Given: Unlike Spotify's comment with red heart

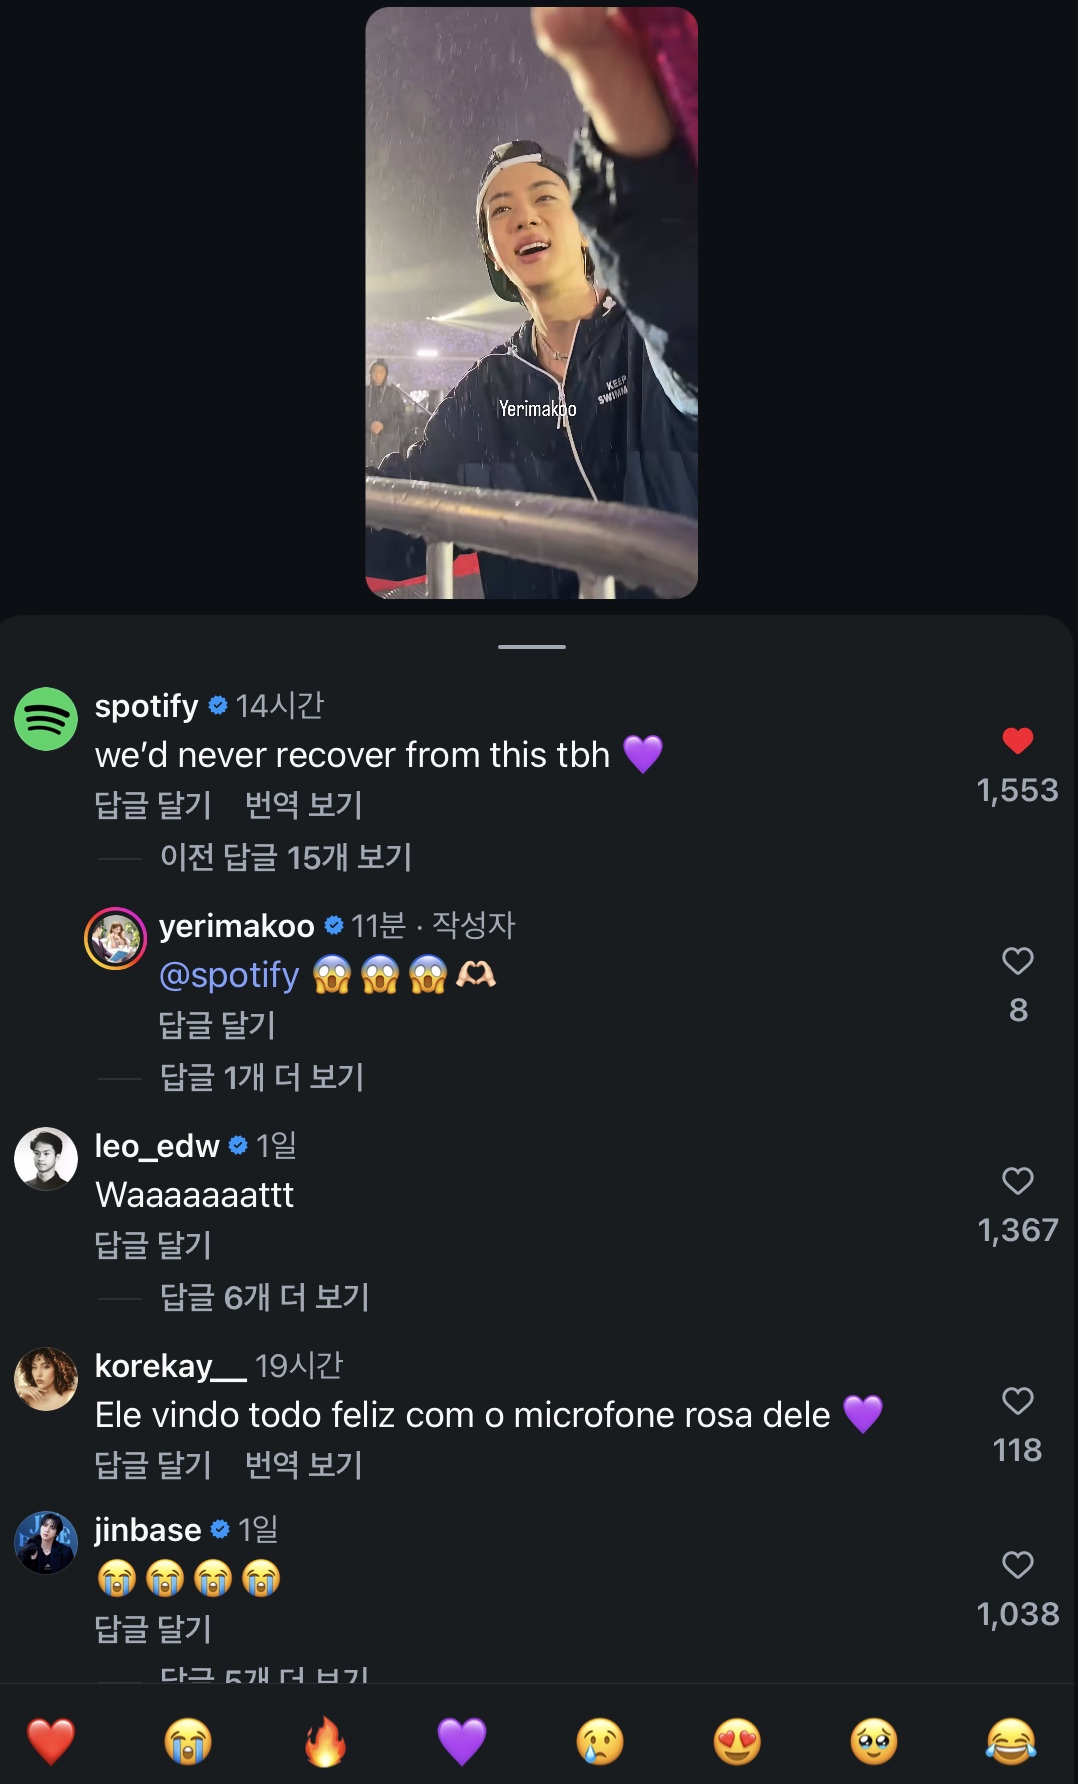Looking at the screenshot, I should click(x=1017, y=741).
